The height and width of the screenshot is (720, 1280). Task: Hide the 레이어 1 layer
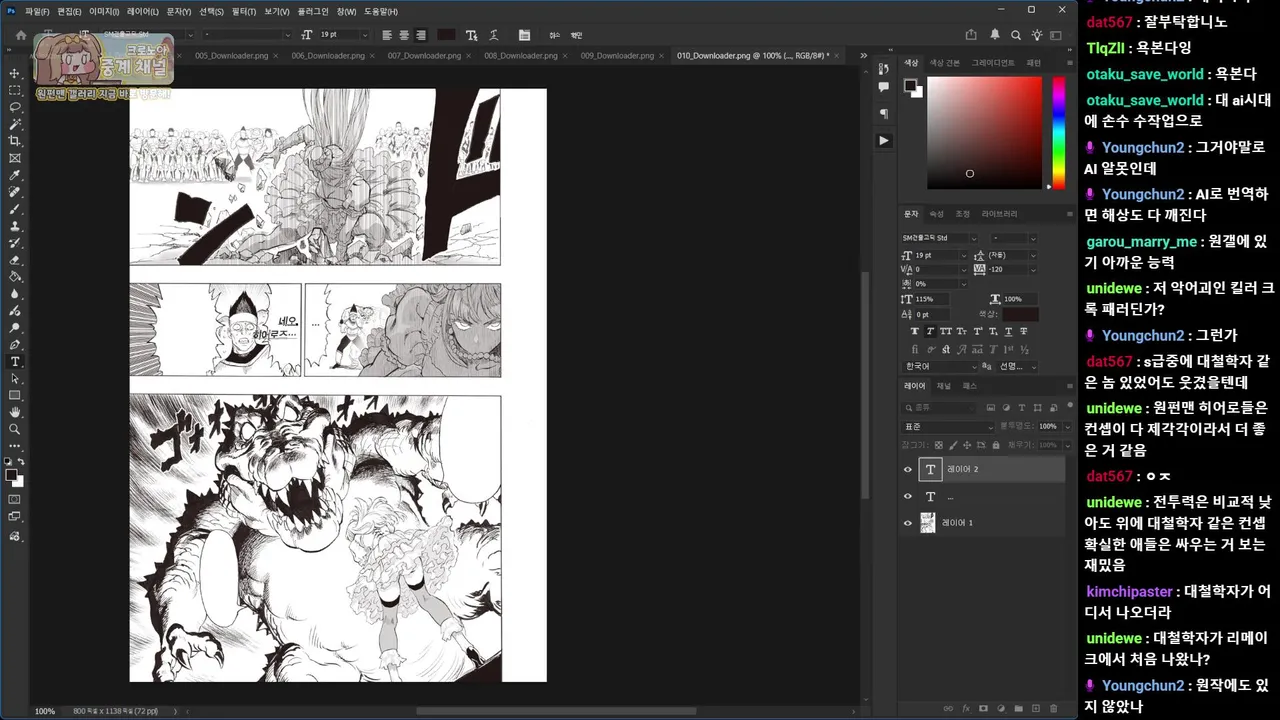[x=908, y=523]
